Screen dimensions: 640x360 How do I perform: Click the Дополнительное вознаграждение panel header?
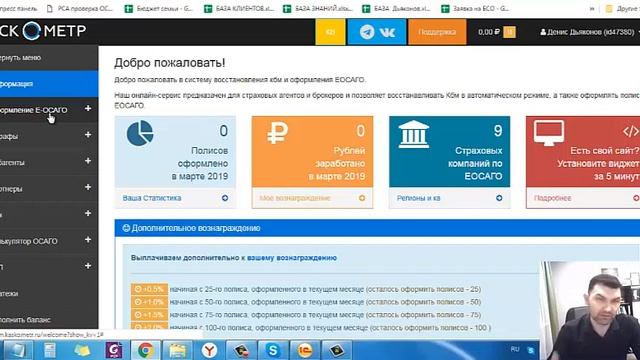pos(377,228)
